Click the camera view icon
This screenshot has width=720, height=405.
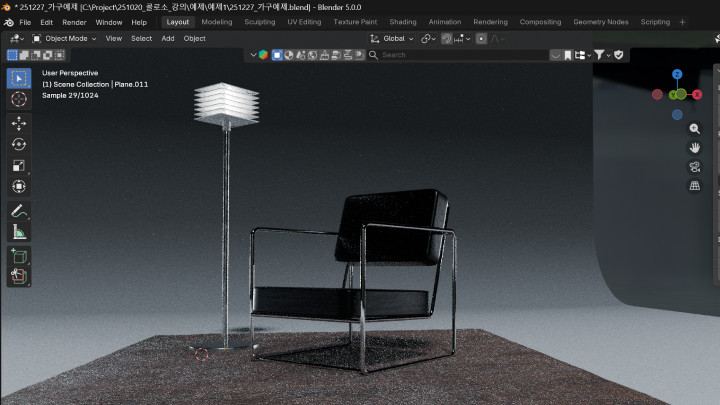click(695, 166)
